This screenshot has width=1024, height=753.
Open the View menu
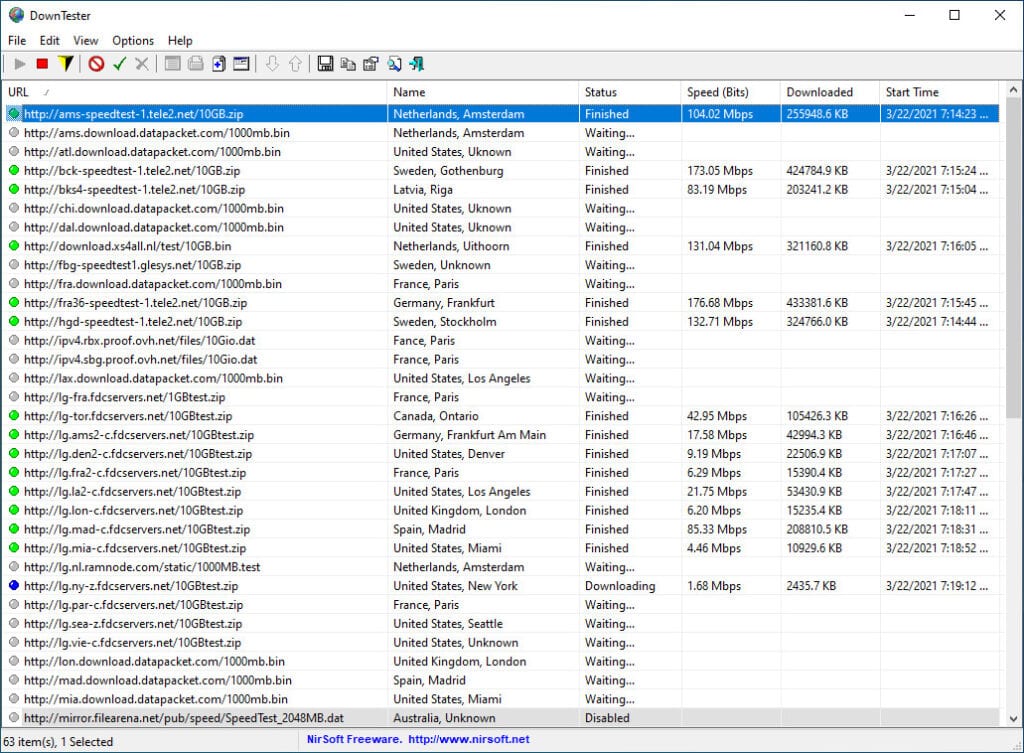click(x=86, y=41)
